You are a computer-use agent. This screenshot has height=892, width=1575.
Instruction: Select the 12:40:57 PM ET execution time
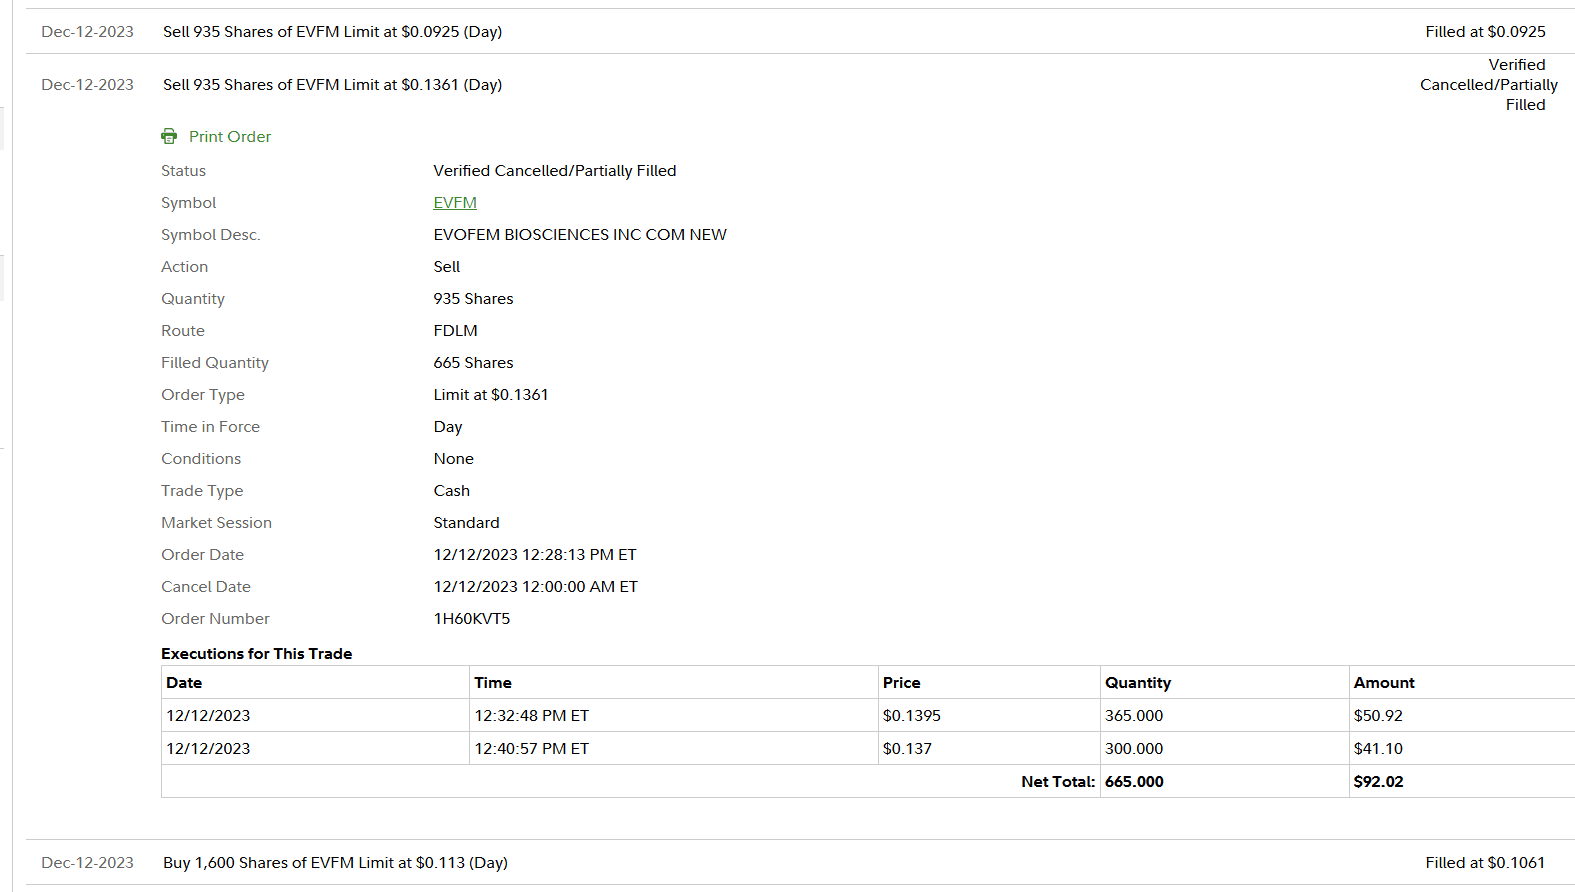pyautogui.click(x=531, y=748)
